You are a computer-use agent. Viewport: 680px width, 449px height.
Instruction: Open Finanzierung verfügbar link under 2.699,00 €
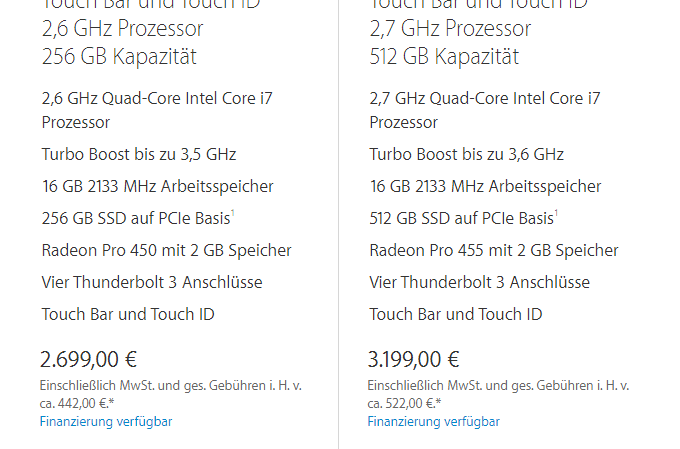[106, 422]
